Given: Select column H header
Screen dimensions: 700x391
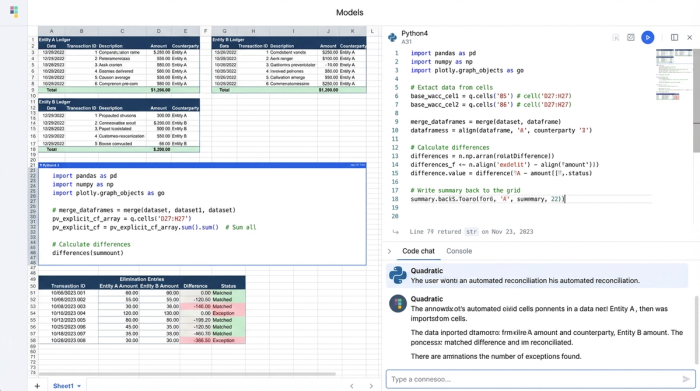Looking at the screenshot, I should coord(253,31).
